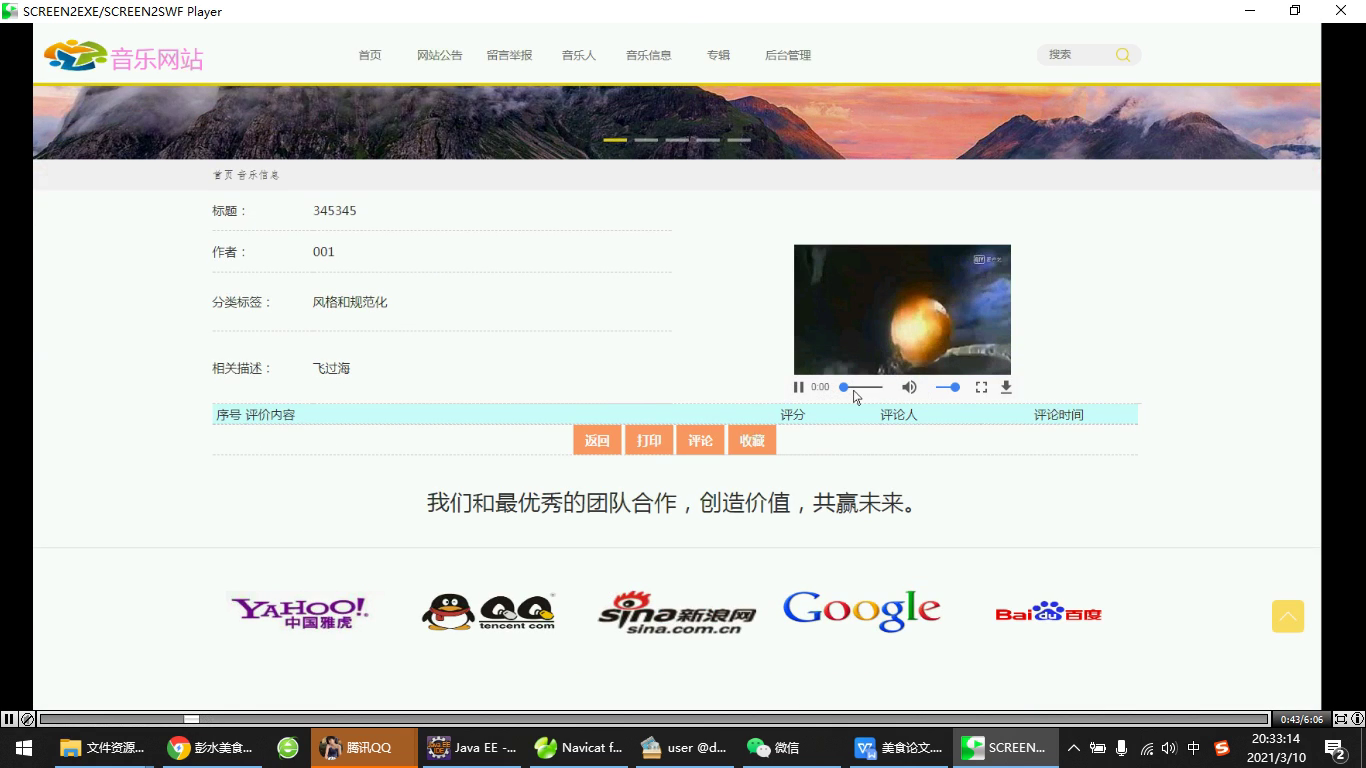Open the video in fullscreen mode
Screen dimensions: 1366x768
pyautogui.click(x=981, y=387)
